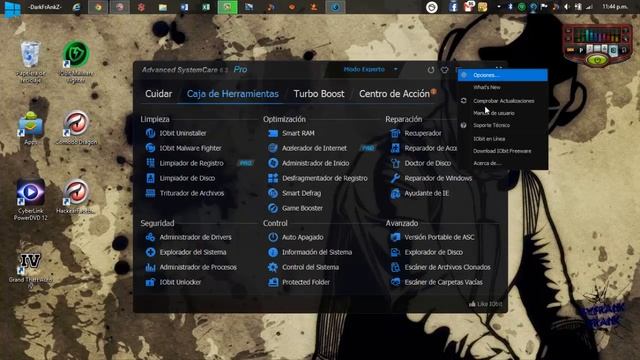
Task: Open IObit Malware Fighter desktop shortcut
Action: 76,61
